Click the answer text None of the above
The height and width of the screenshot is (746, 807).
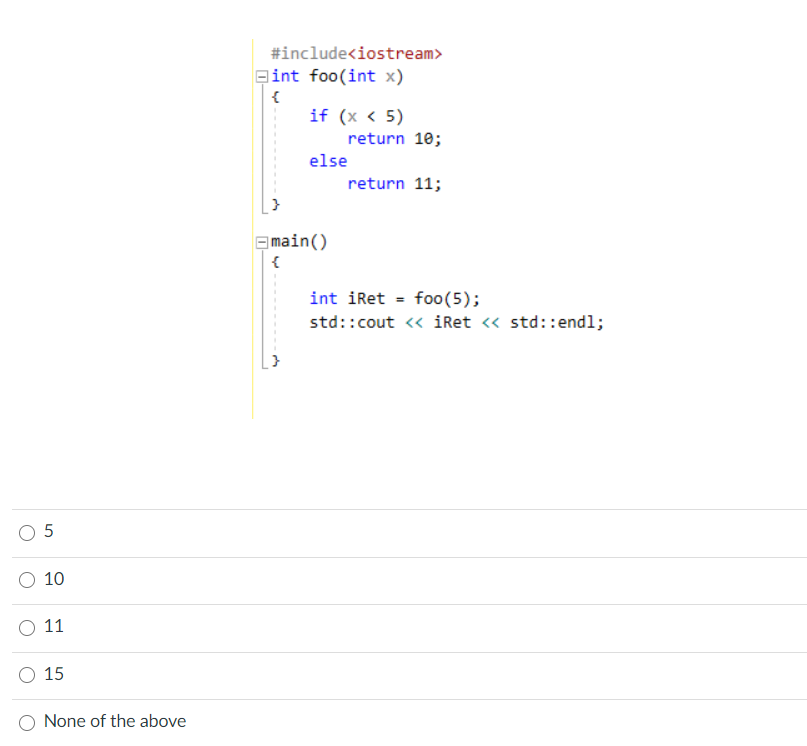pyautogui.click(x=114, y=721)
